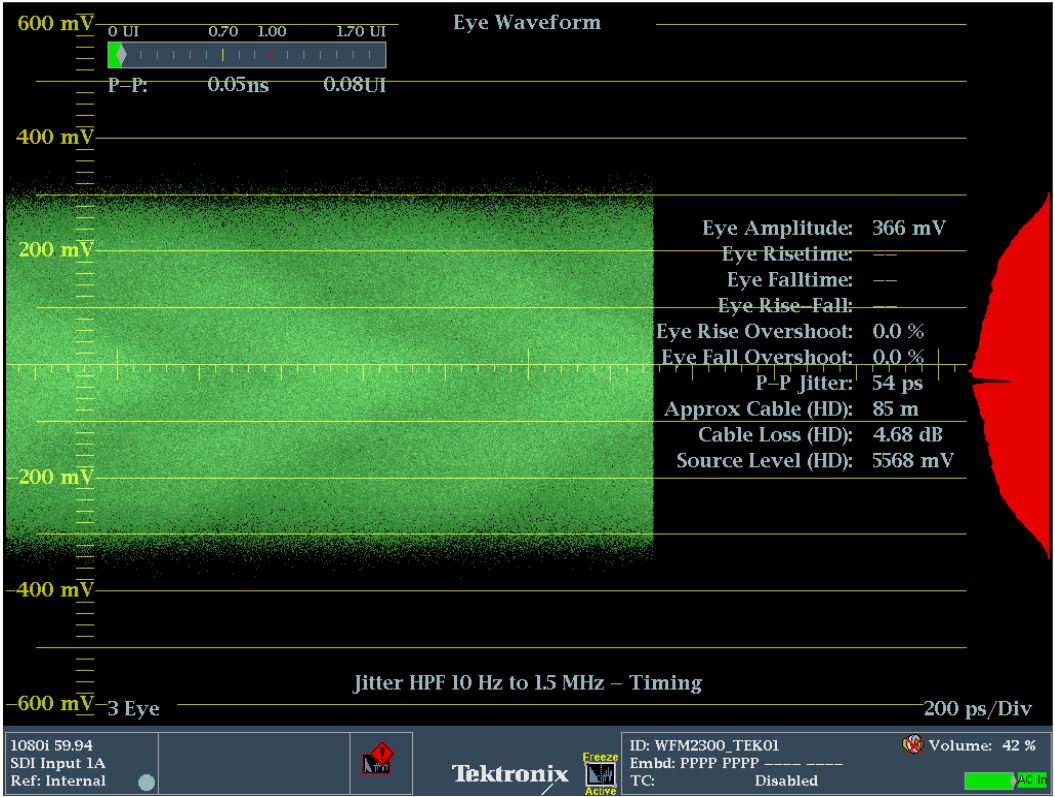This screenshot has height=797, width=1055.
Task: Click the SDI Input 1A label
Action: tap(58, 763)
